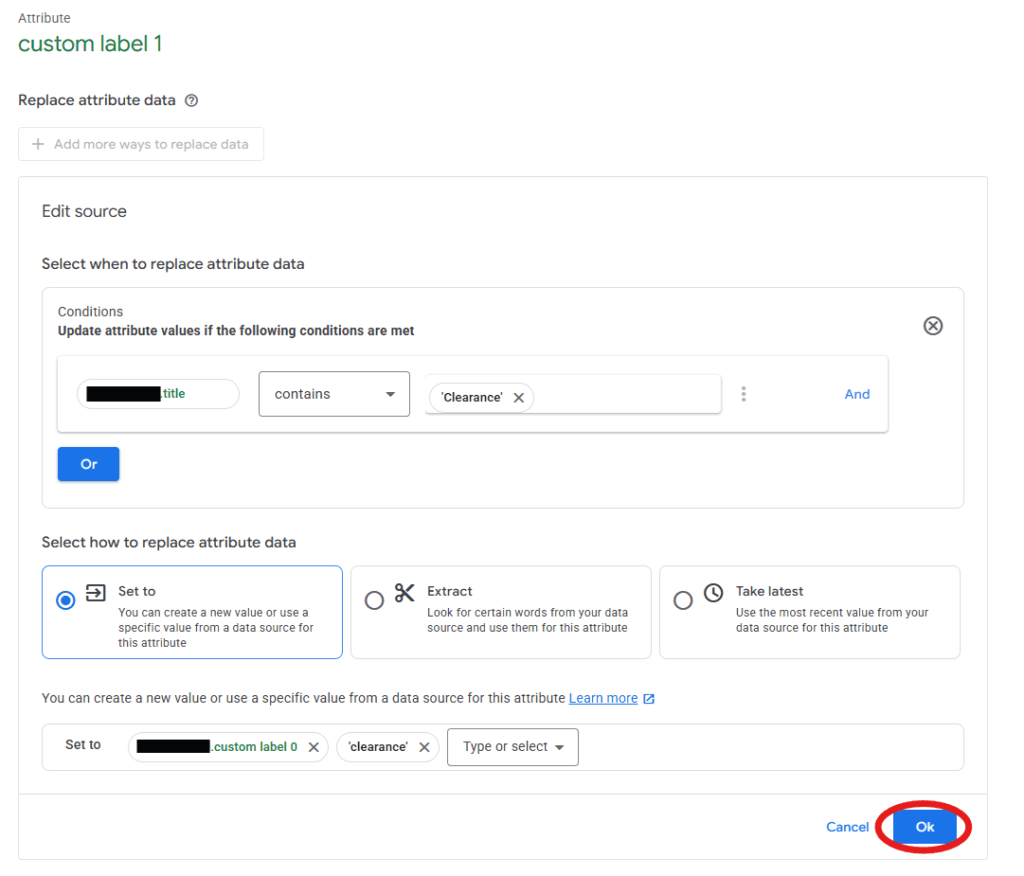Click the plus icon in Add more ways
Screen dimensions: 1024x876
click(x=38, y=144)
